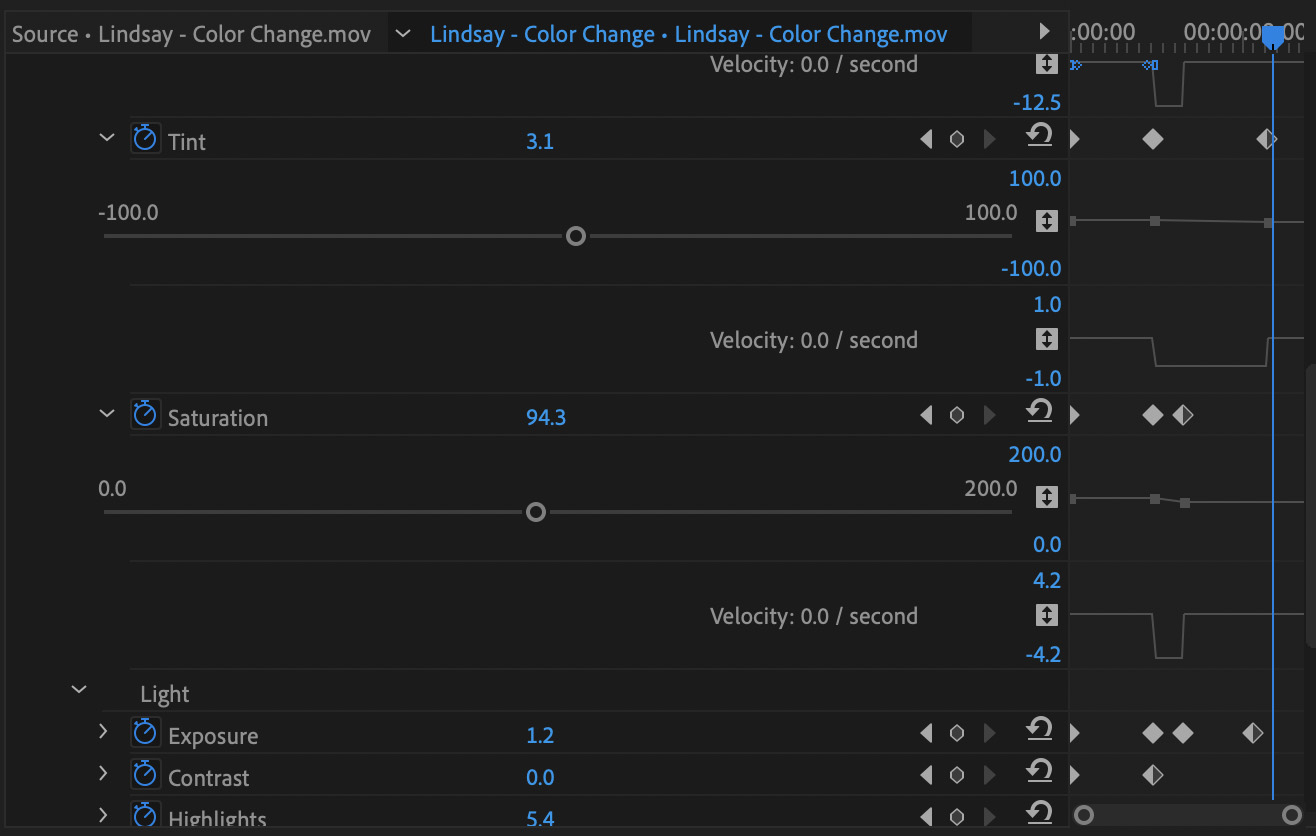The image size is (1316, 836).
Task: Toggle animation stopwatch for Exposure
Action: pos(145,733)
